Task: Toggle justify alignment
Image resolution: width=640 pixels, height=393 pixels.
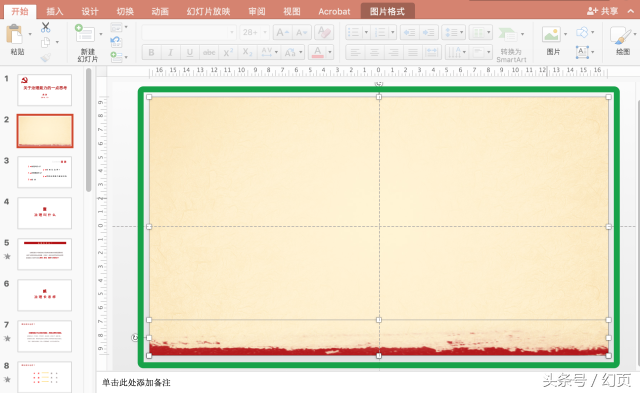Action: [413, 52]
